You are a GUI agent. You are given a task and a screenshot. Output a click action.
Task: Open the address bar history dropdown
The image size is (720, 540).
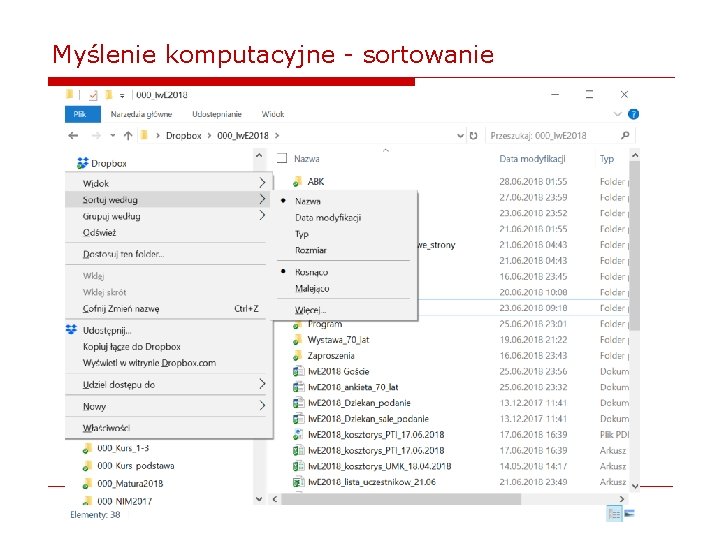click(460, 136)
